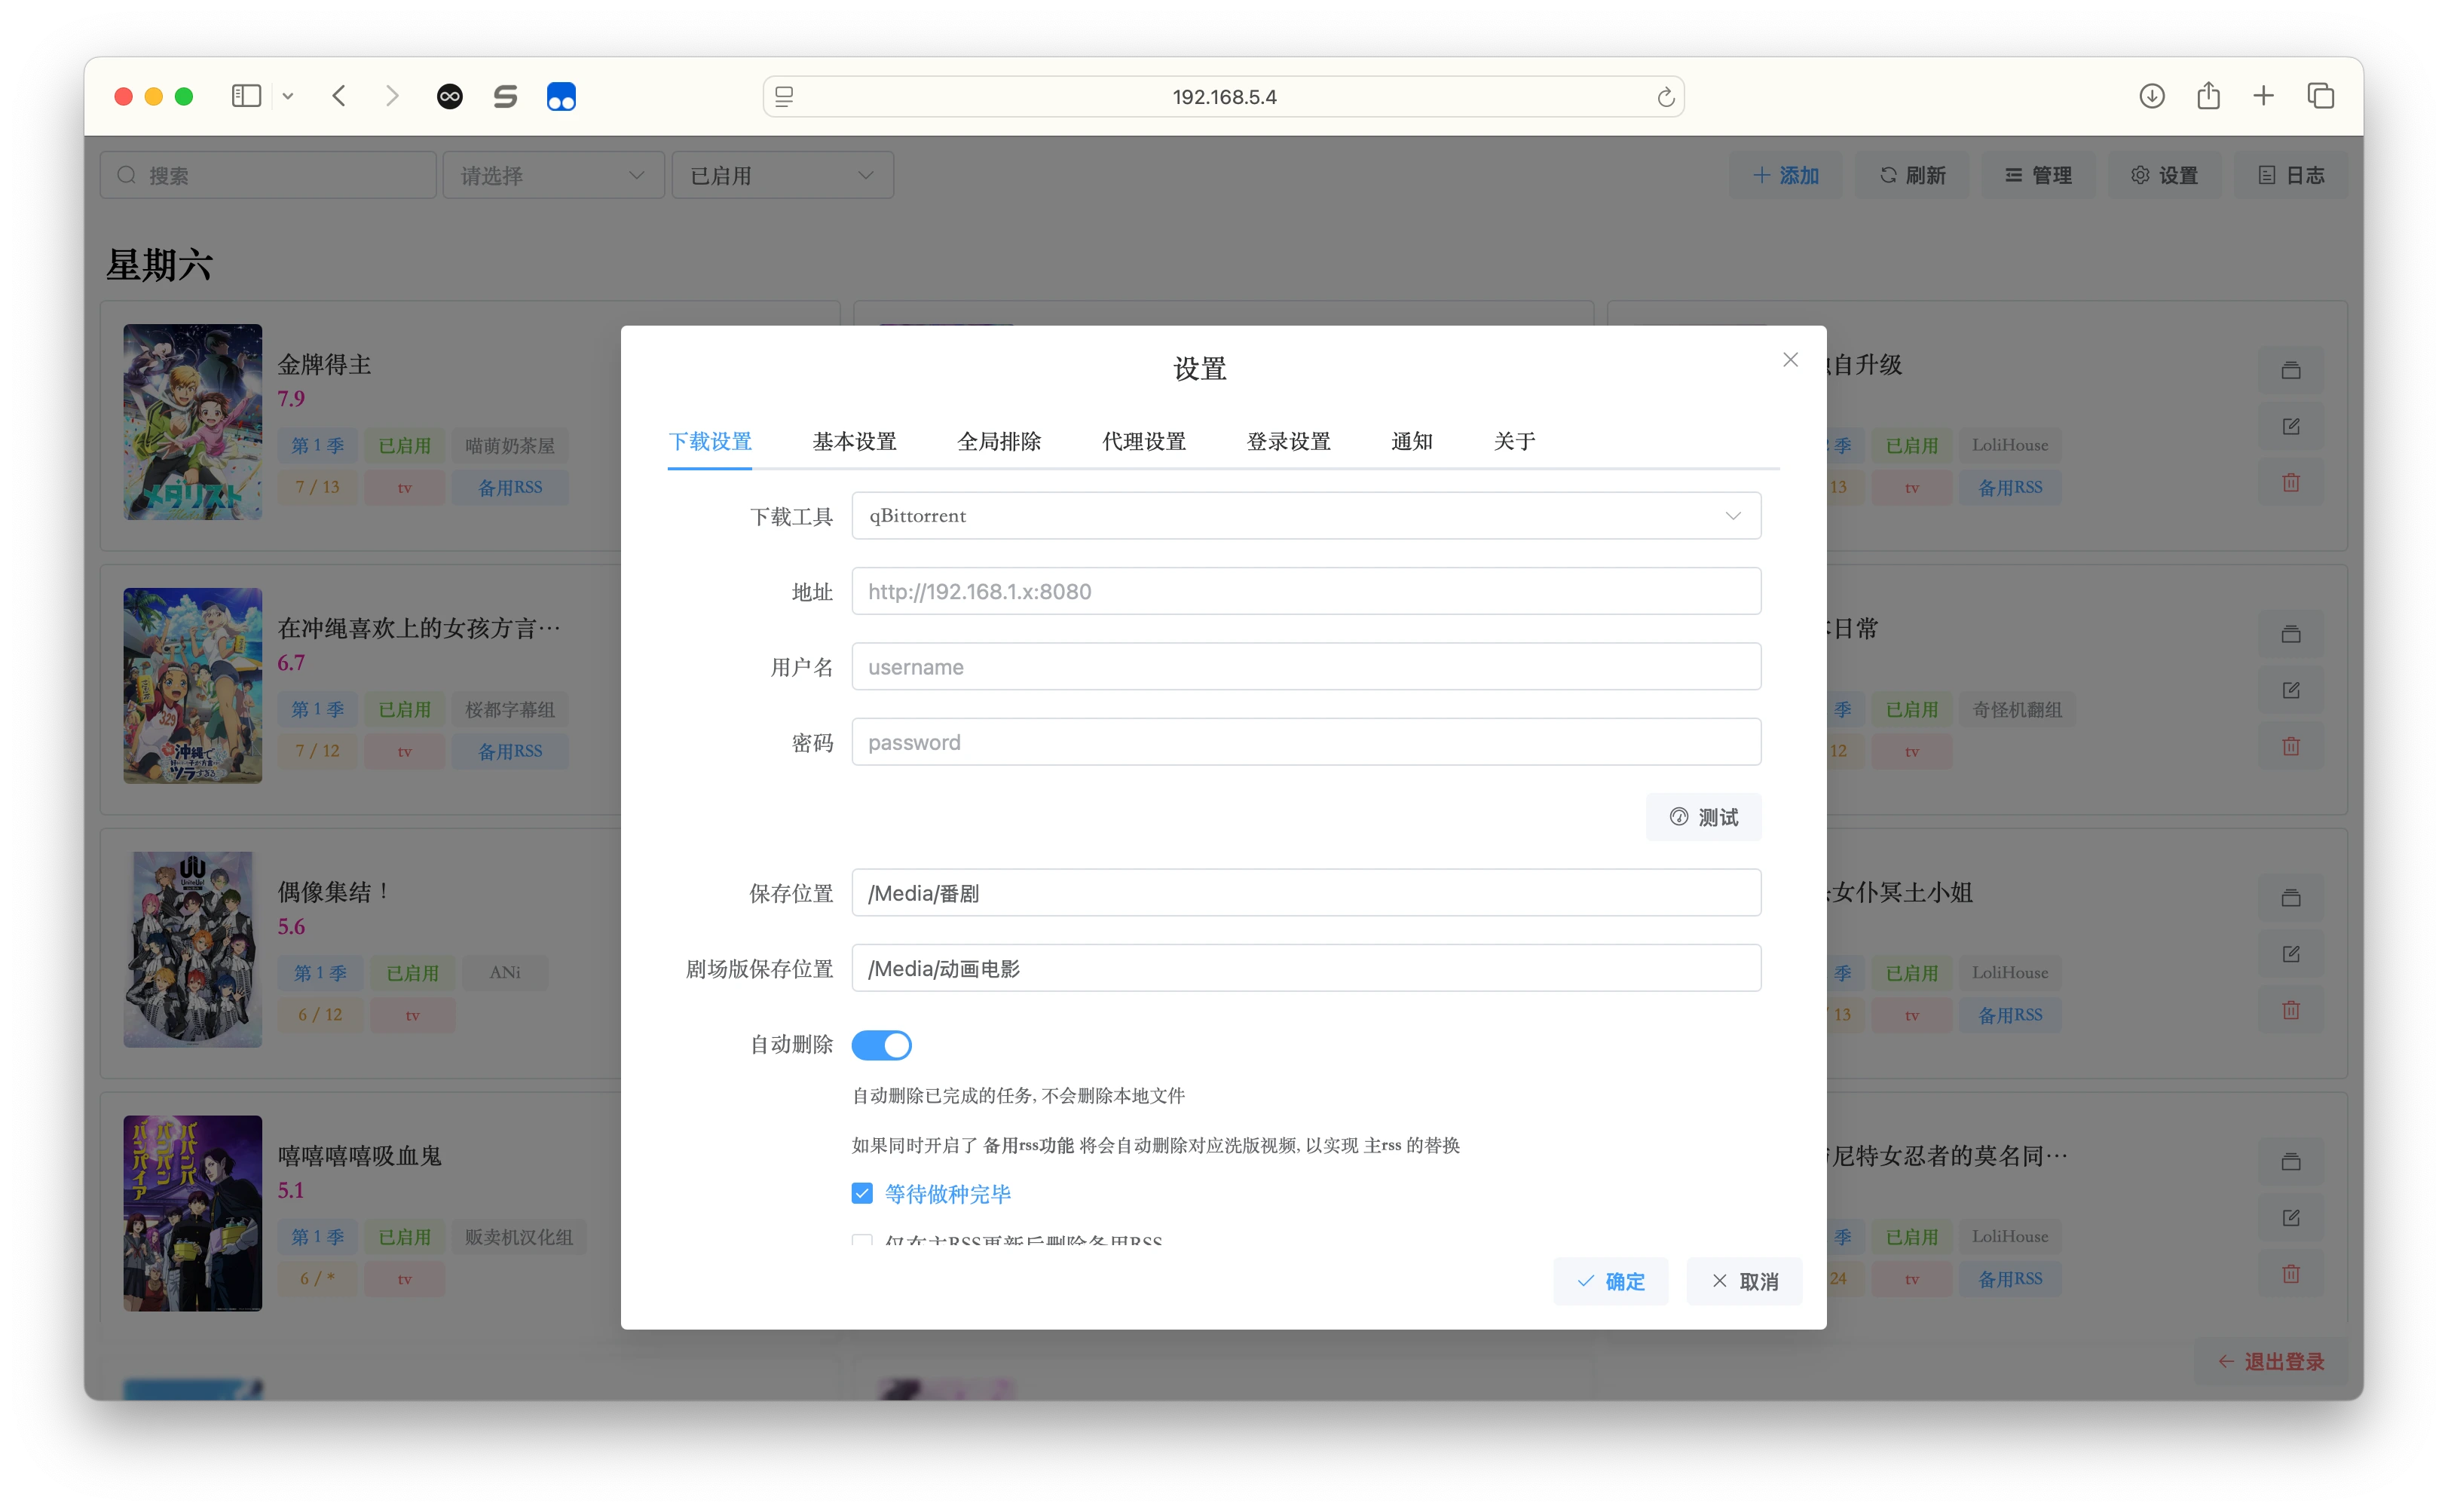This screenshot has width=2448, height=1512.
Task: Switch to the 代理设置 tab
Action: coord(1143,441)
